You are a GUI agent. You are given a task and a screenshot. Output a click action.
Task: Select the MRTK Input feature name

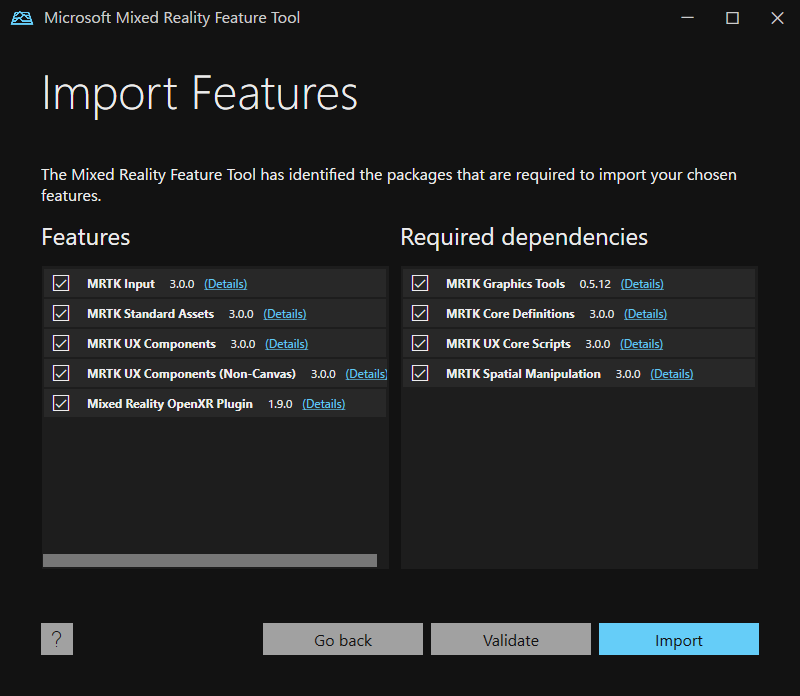[121, 284]
